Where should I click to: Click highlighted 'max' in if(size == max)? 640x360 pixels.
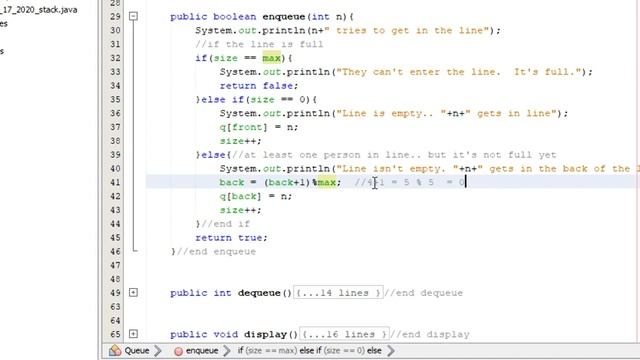coord(271,58)
